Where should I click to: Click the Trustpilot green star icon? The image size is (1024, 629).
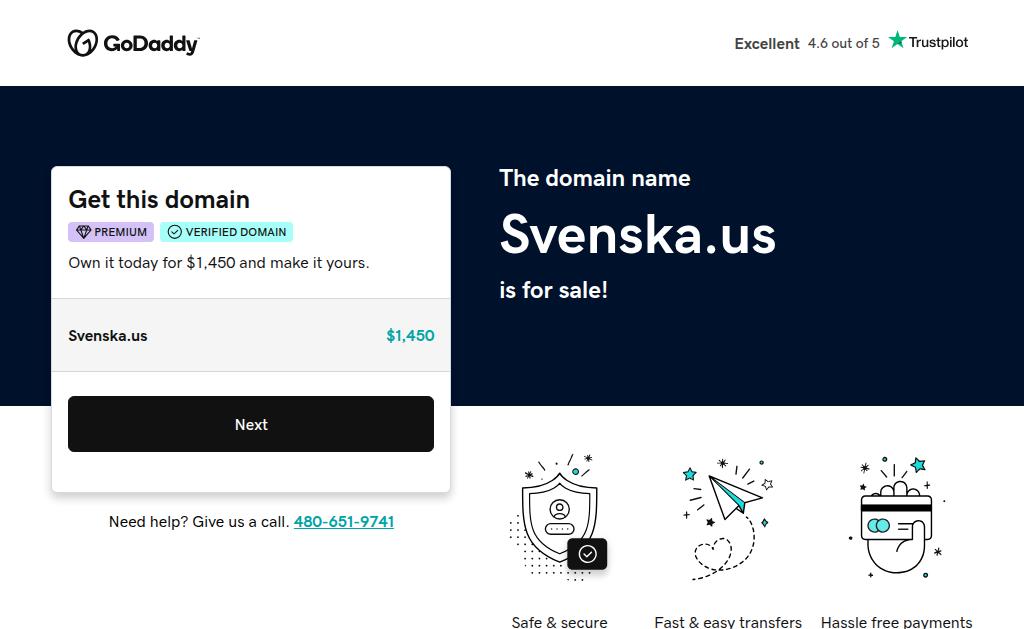pos(897,40)
